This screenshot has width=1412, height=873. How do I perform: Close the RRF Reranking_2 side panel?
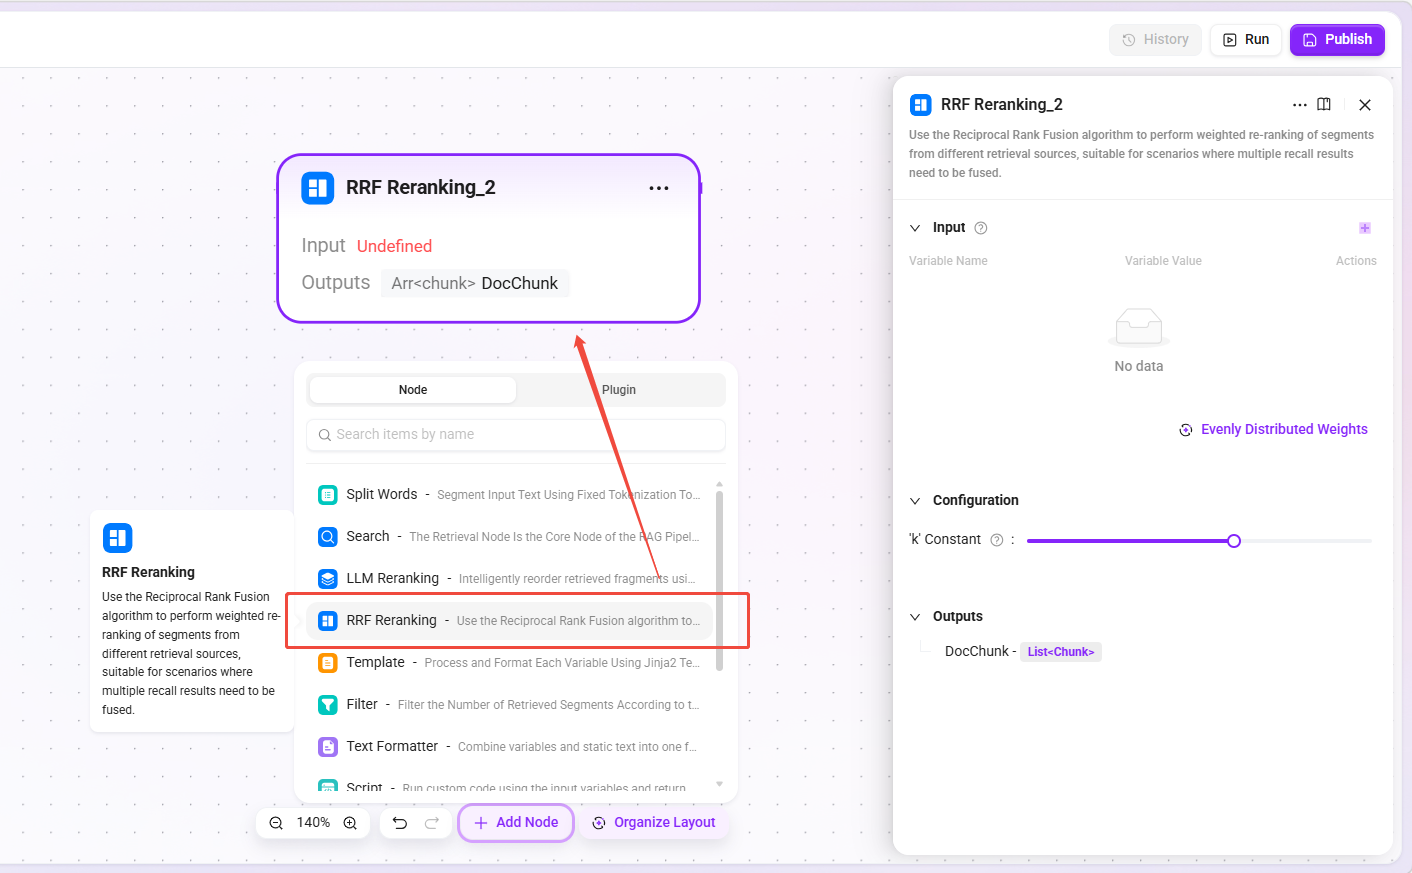click(1365, 105)
